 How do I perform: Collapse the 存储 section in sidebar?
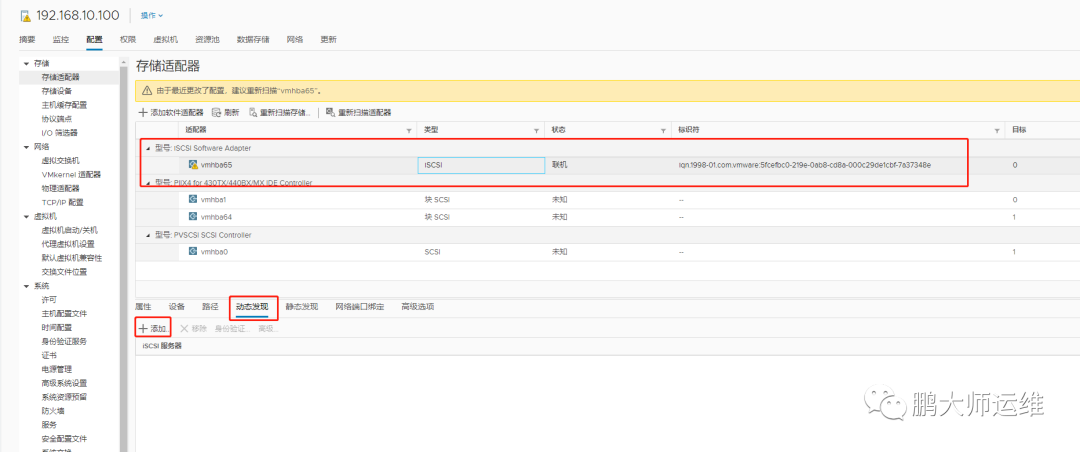point(26,63)
